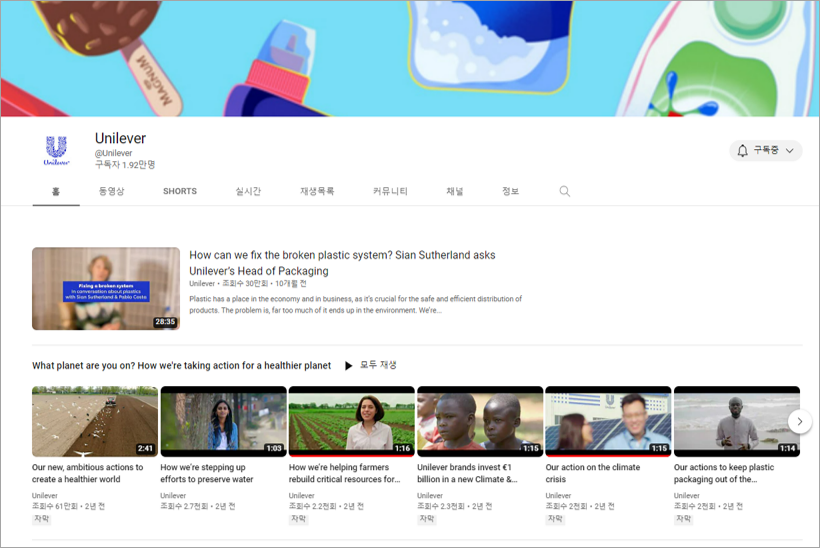View the 정보 tab
The height and width of the screenshot is (548, 820).
tap(510, 191)
